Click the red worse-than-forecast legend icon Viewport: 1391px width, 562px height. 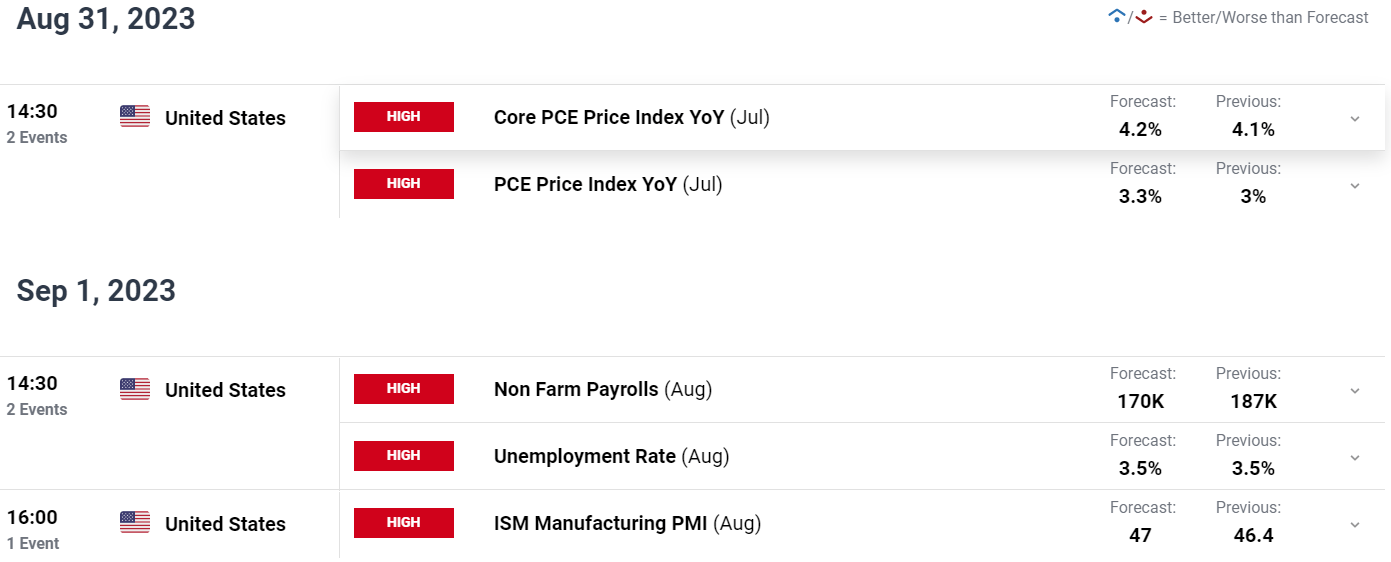(x=1144, y=17)
